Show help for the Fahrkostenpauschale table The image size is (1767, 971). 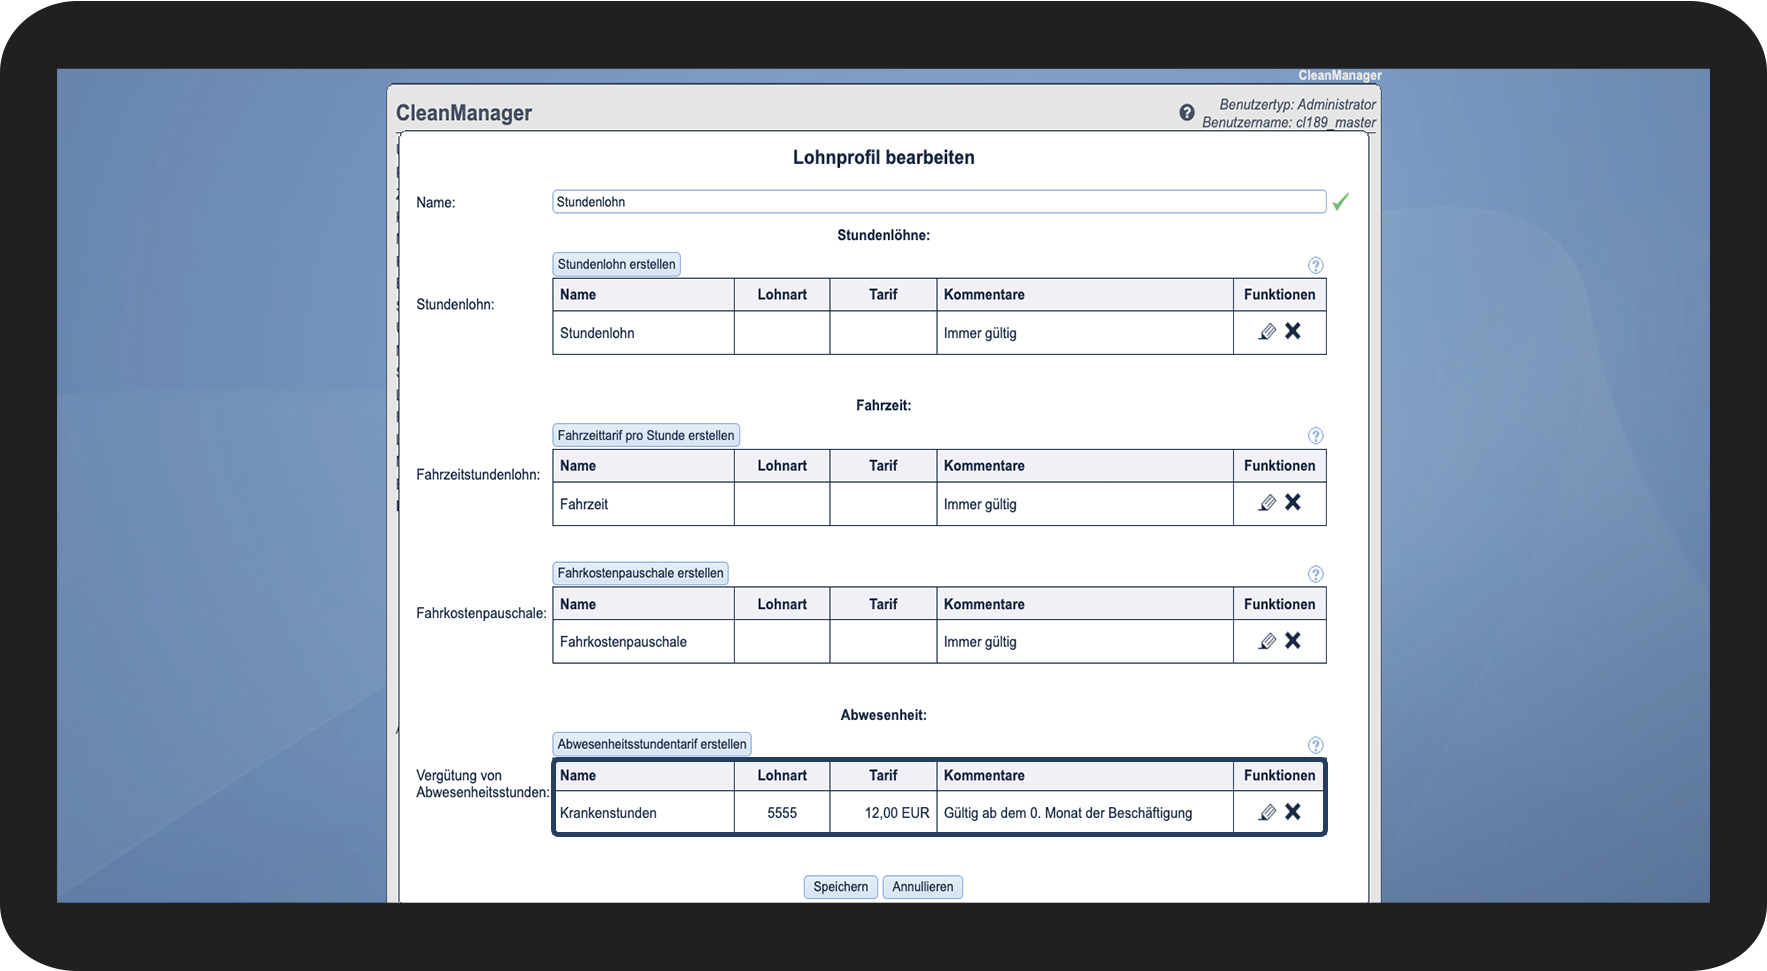[x=1316, y=574]
